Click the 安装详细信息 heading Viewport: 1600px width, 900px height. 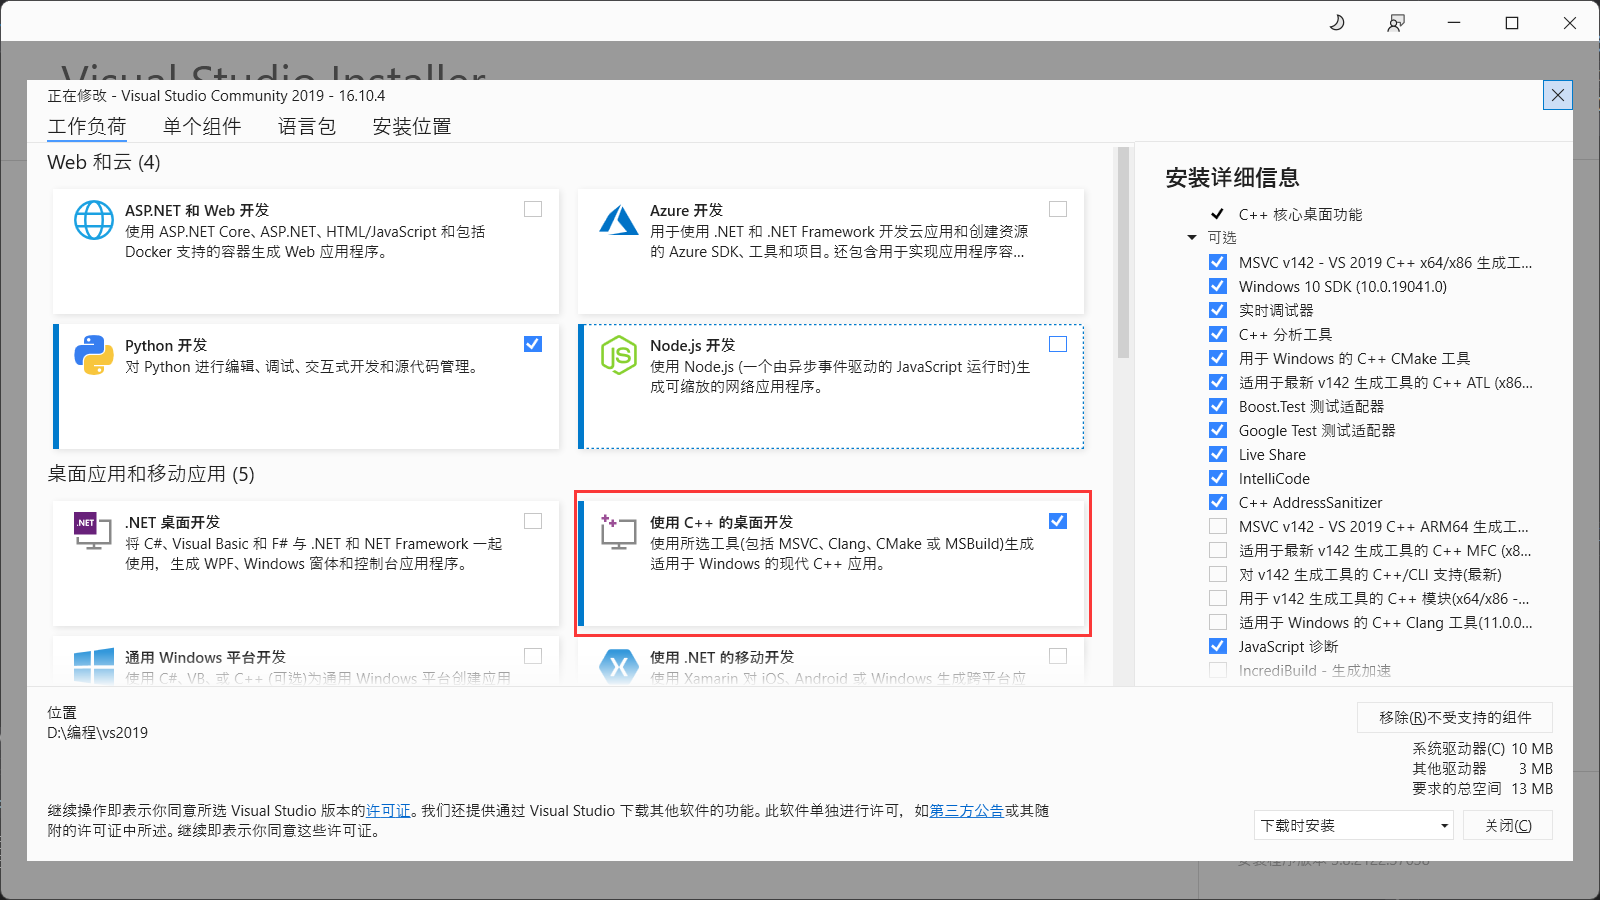point(1232,178)
